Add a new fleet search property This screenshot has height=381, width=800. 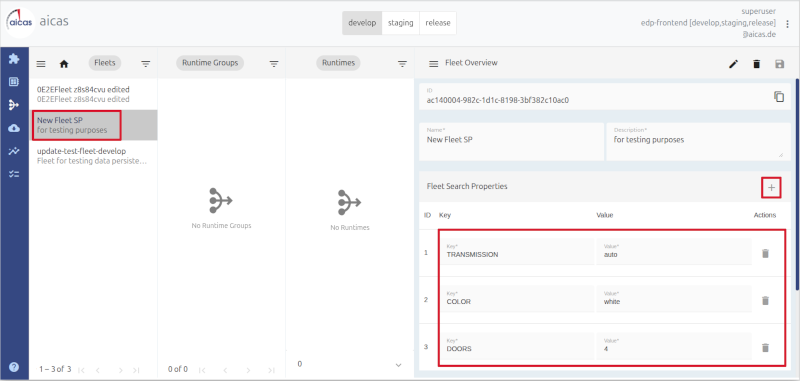coord(771,188)
